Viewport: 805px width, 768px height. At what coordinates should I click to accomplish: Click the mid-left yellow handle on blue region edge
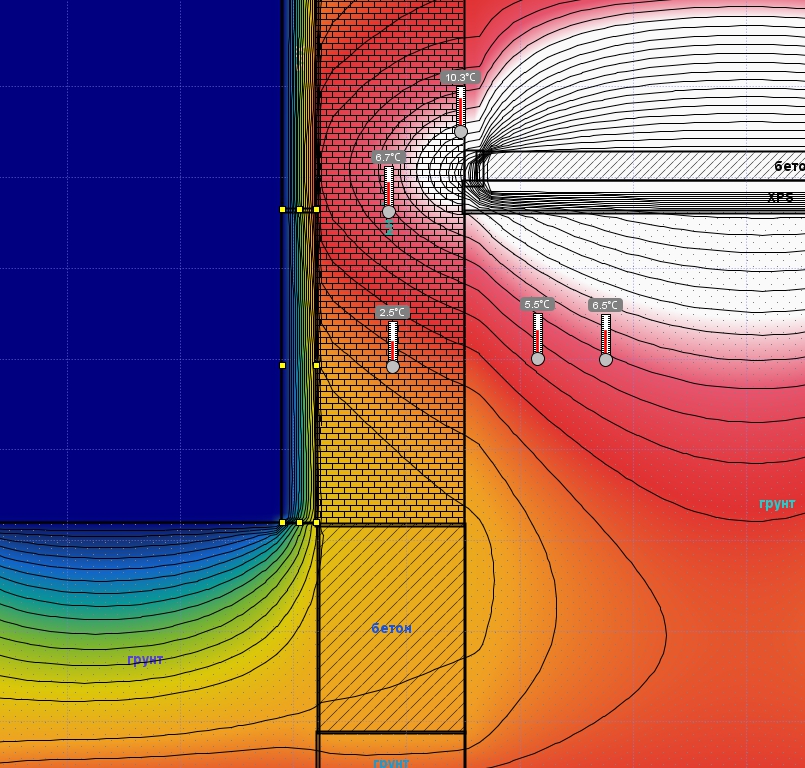click(x=282, y=366)
